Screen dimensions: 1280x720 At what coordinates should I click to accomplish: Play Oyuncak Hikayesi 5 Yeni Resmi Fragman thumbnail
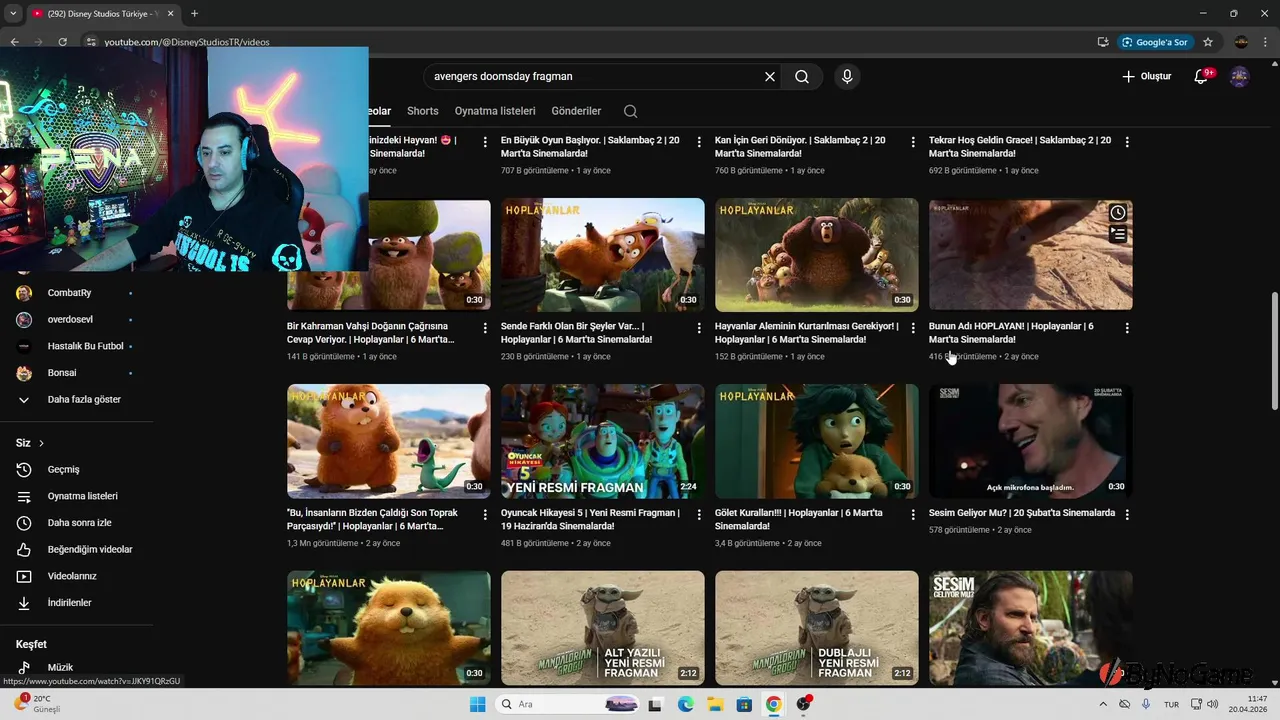pos(603,441)
